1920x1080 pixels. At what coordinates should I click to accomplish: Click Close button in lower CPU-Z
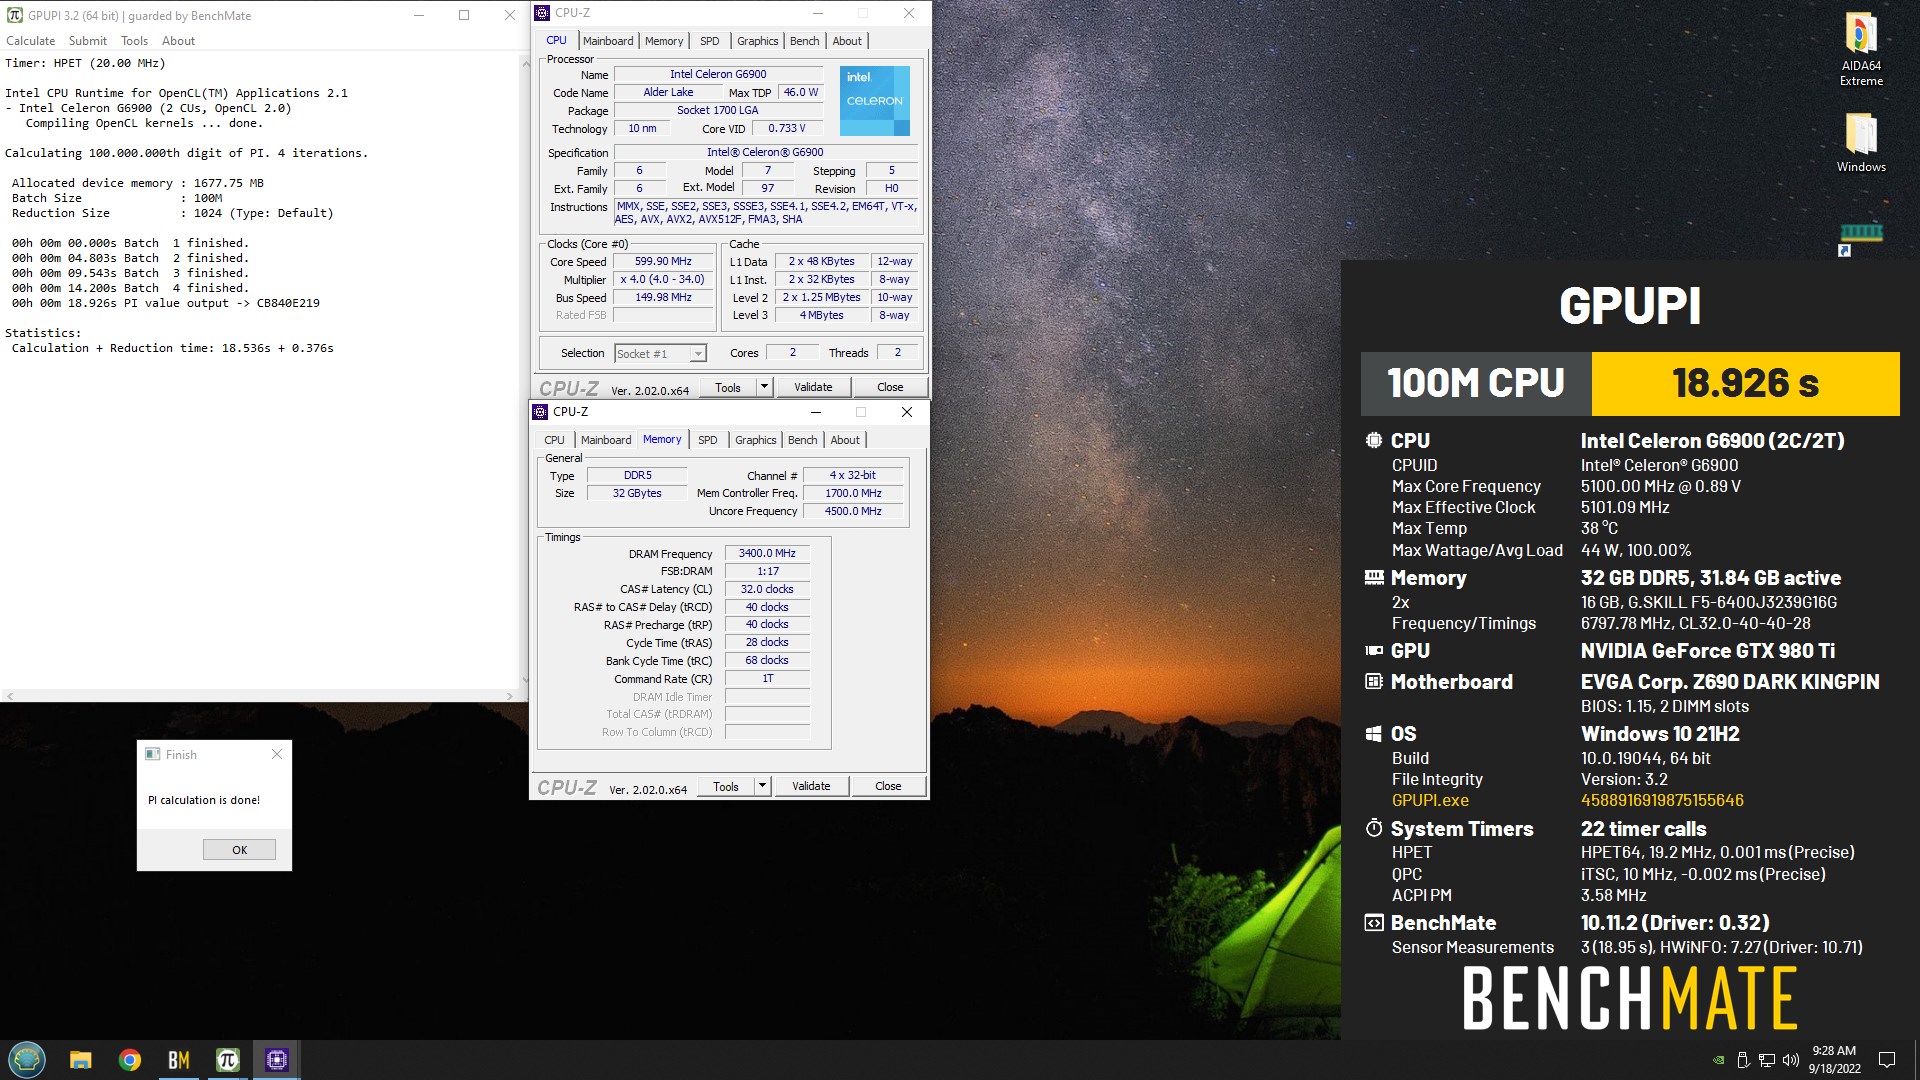[x=888, y=786]
